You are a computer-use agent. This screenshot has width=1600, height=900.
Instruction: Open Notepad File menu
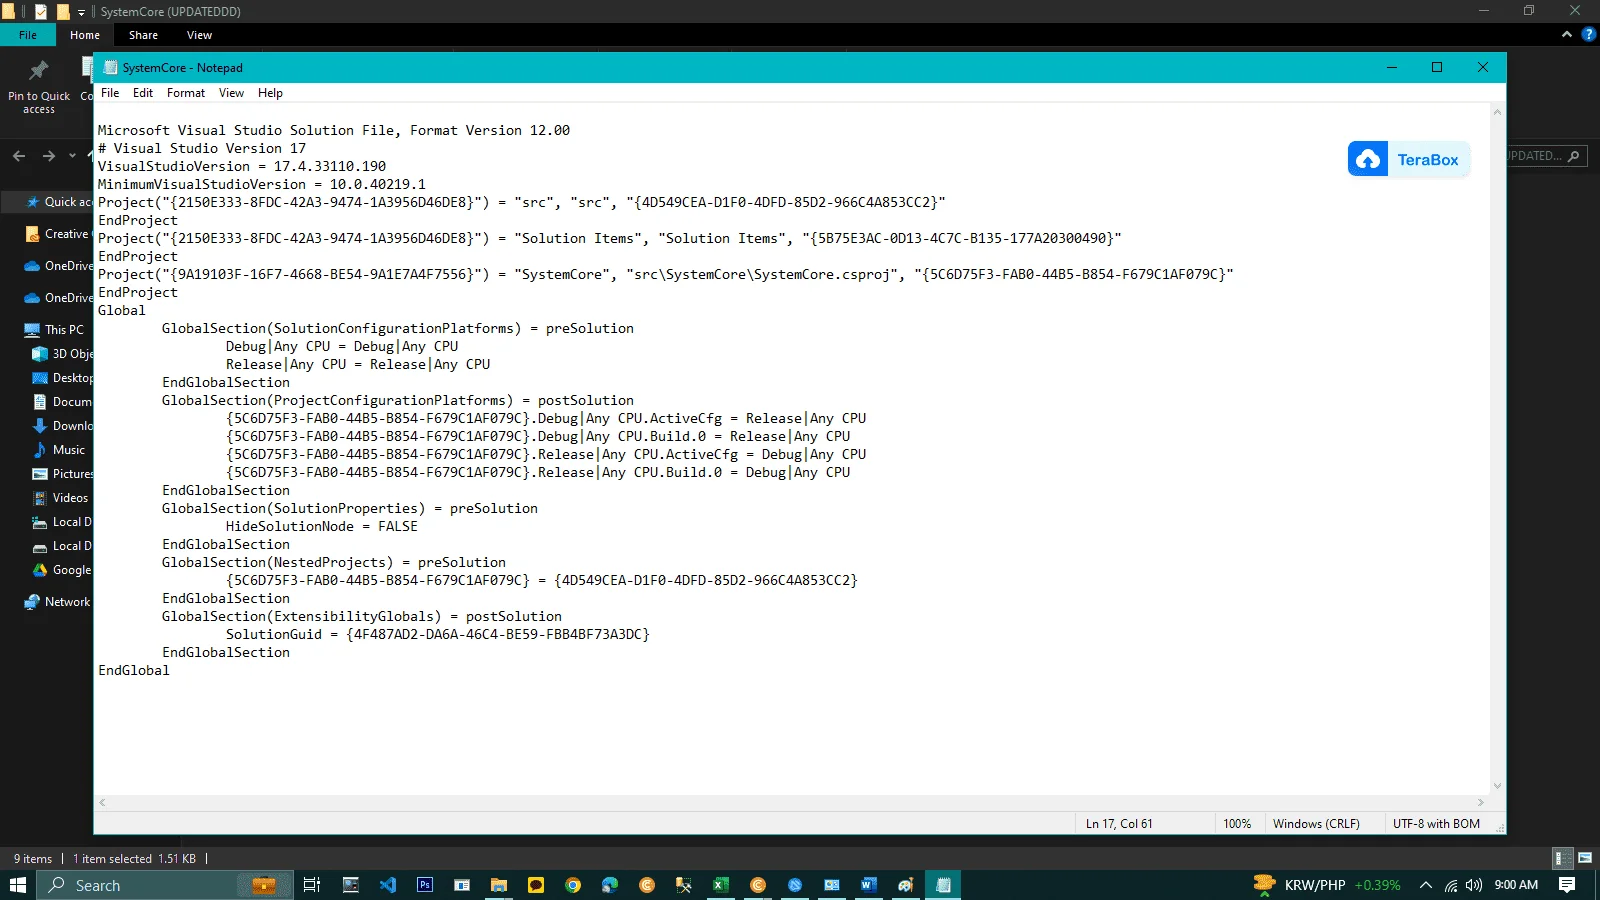(x=110, y=93)
